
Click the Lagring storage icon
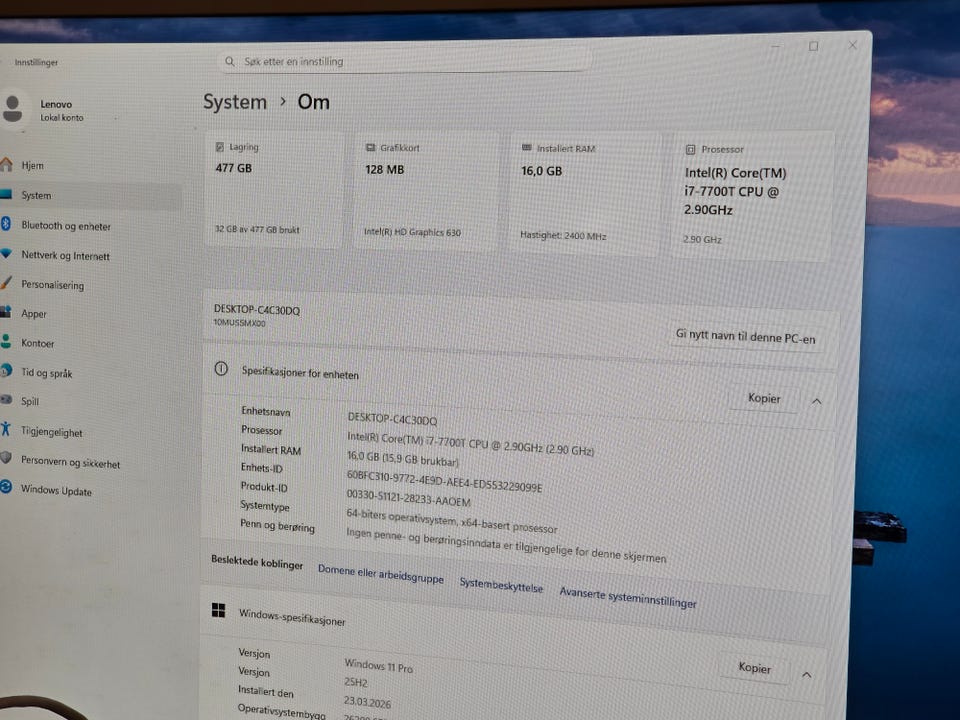point(220,147)
